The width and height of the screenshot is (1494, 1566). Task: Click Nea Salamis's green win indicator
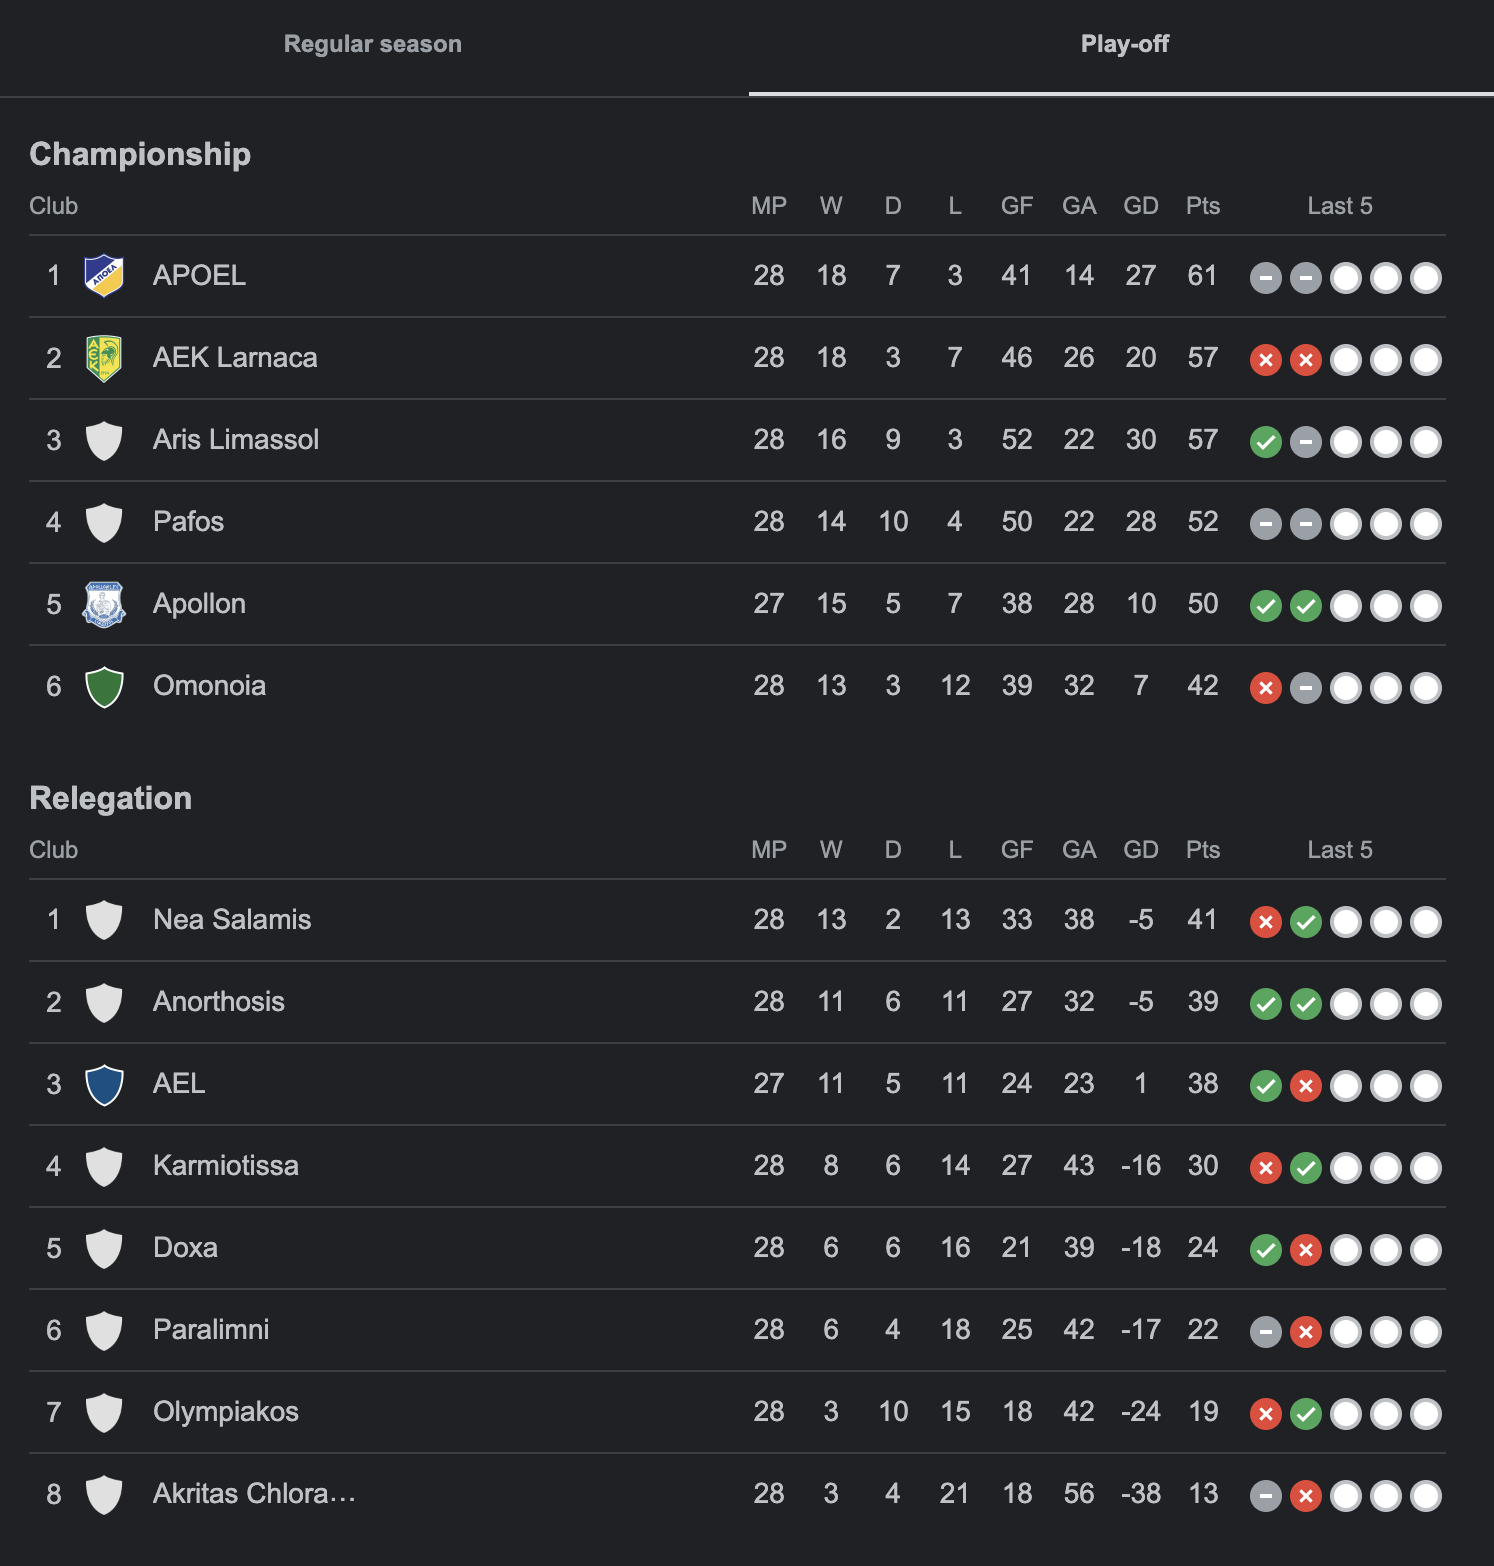[x=1306, y=922]
